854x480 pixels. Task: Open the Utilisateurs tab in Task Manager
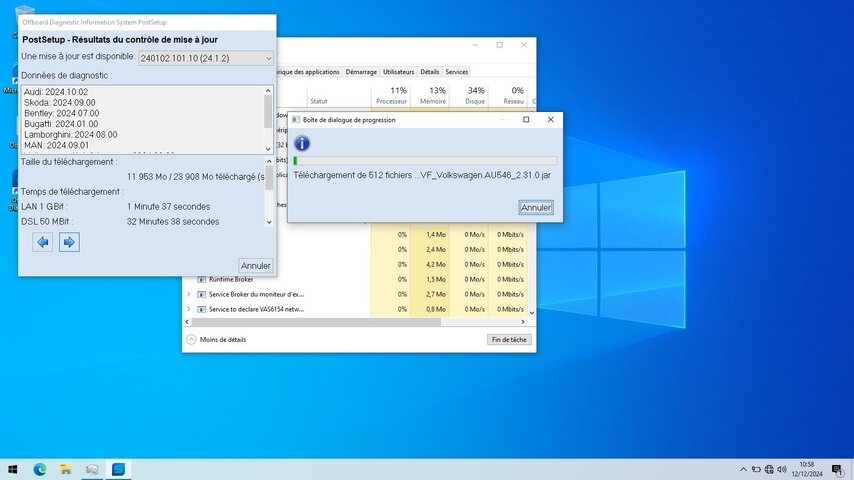coord(398,72)
